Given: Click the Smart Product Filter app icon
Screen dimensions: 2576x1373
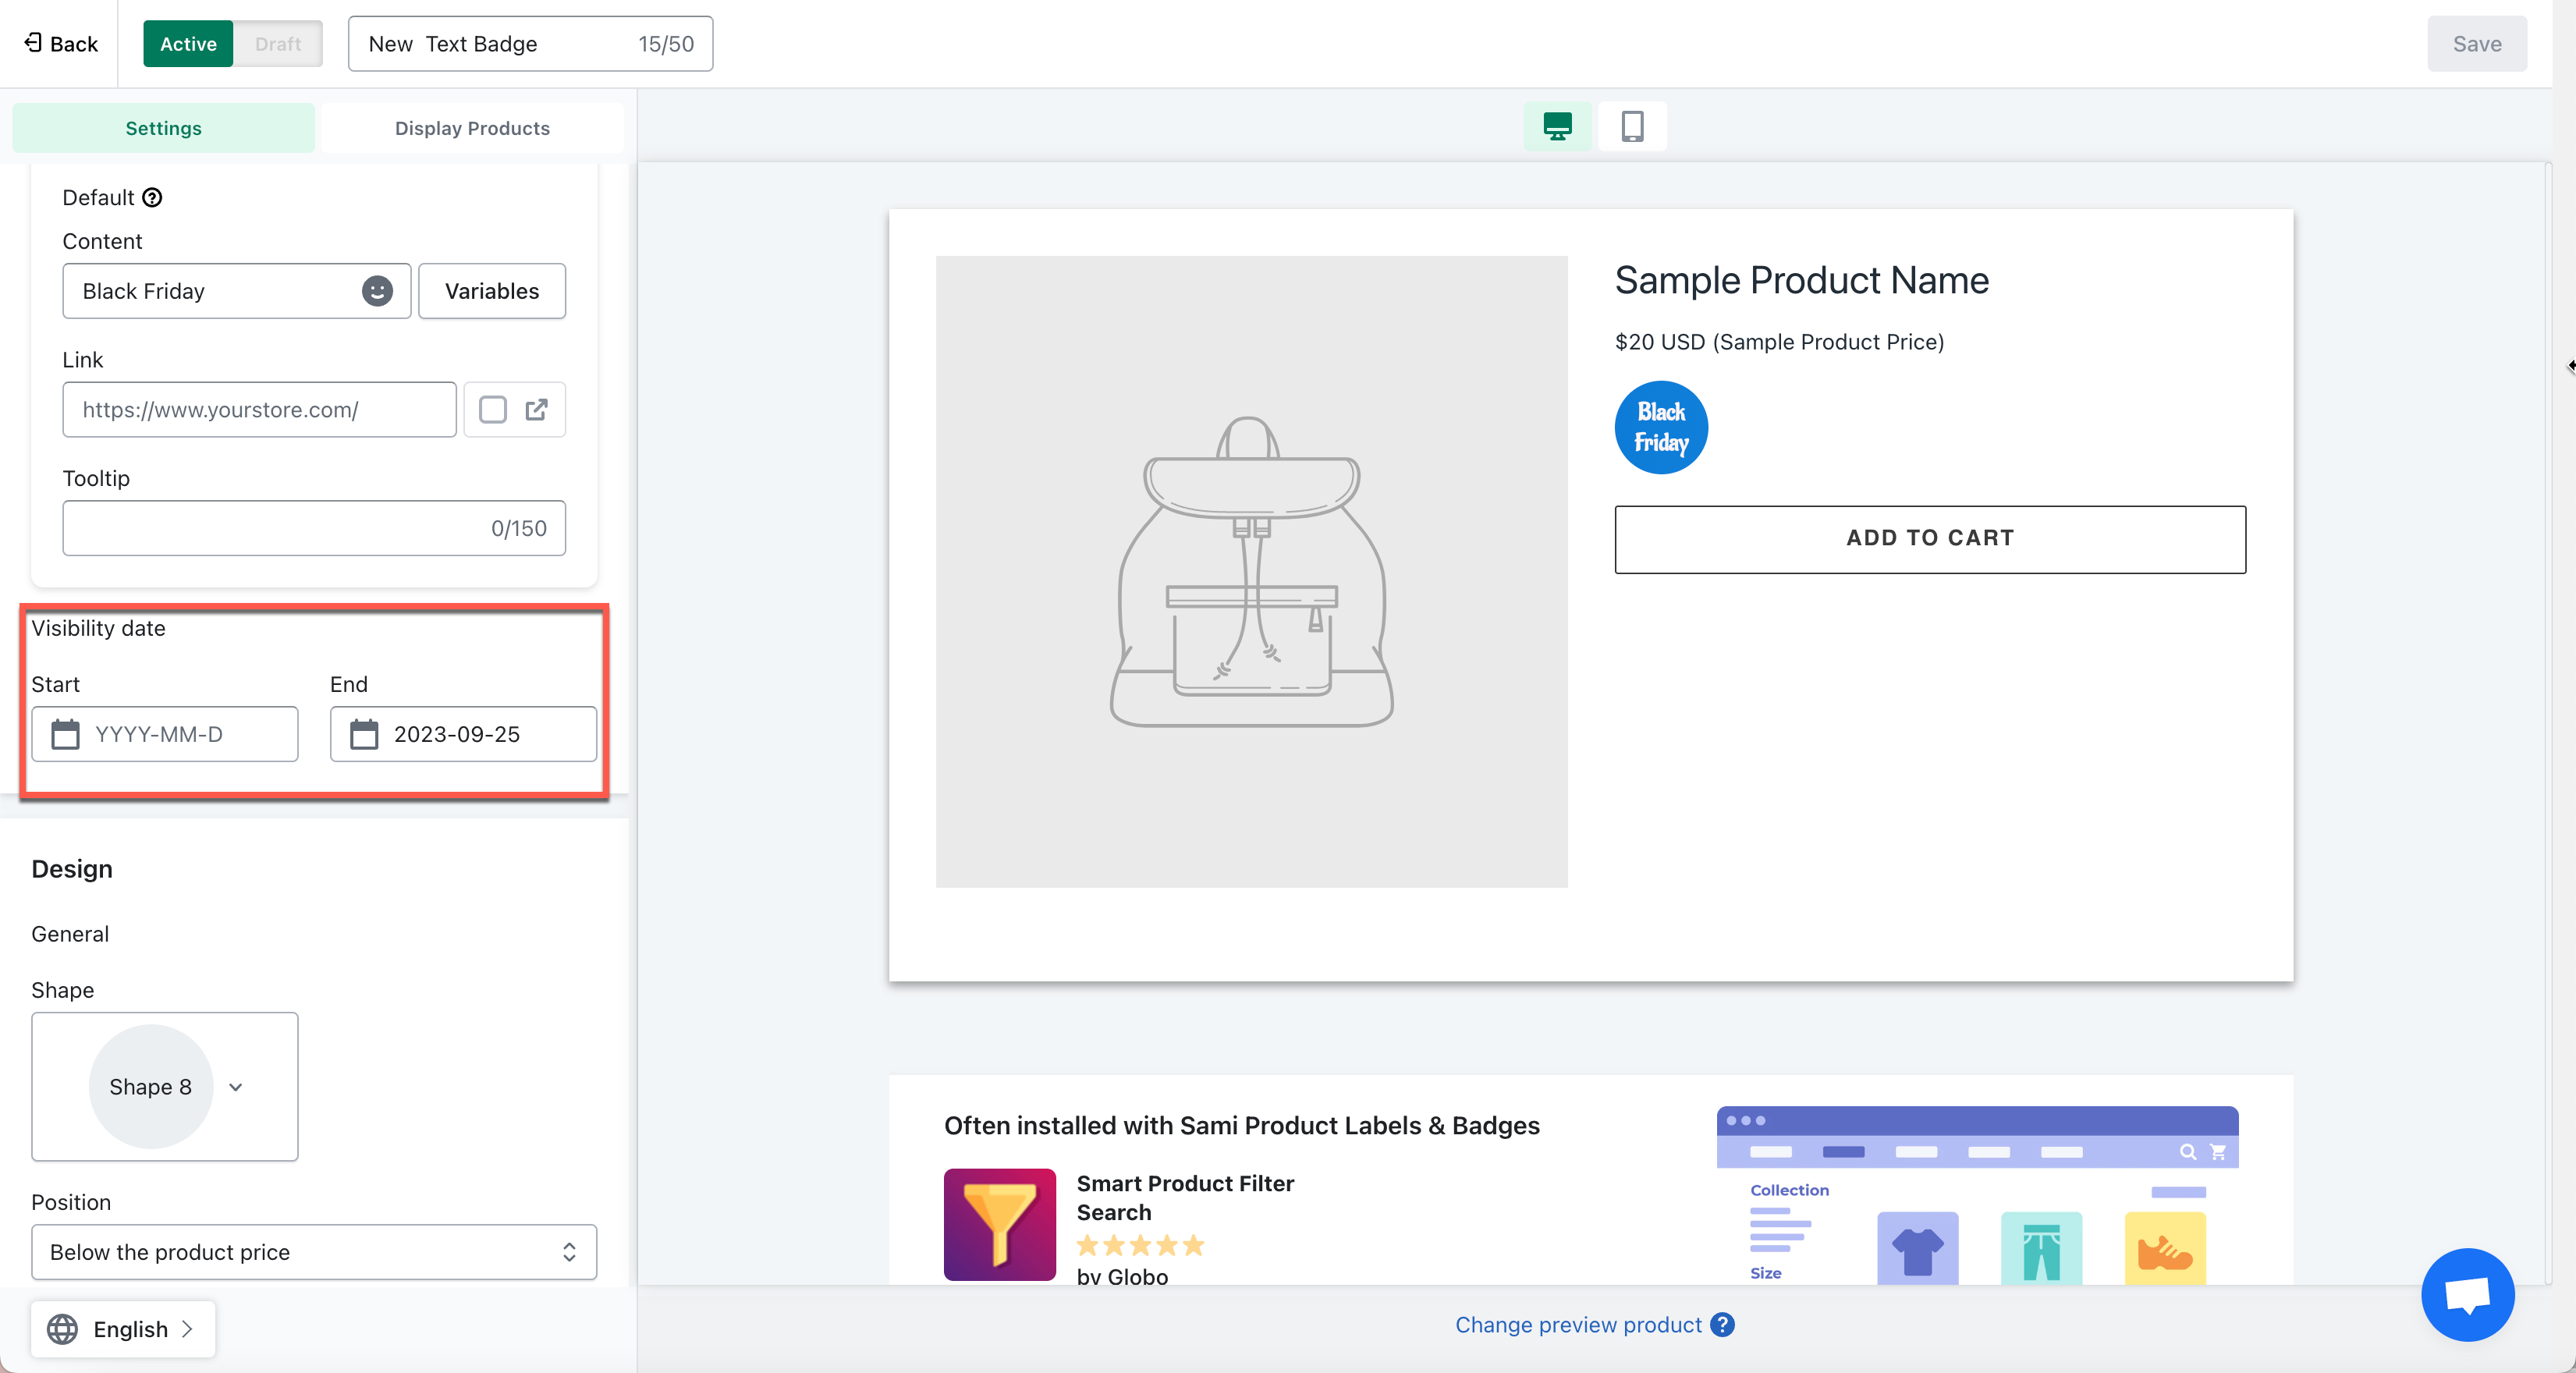Looking at the screenshot, I should (1000, 1225).
